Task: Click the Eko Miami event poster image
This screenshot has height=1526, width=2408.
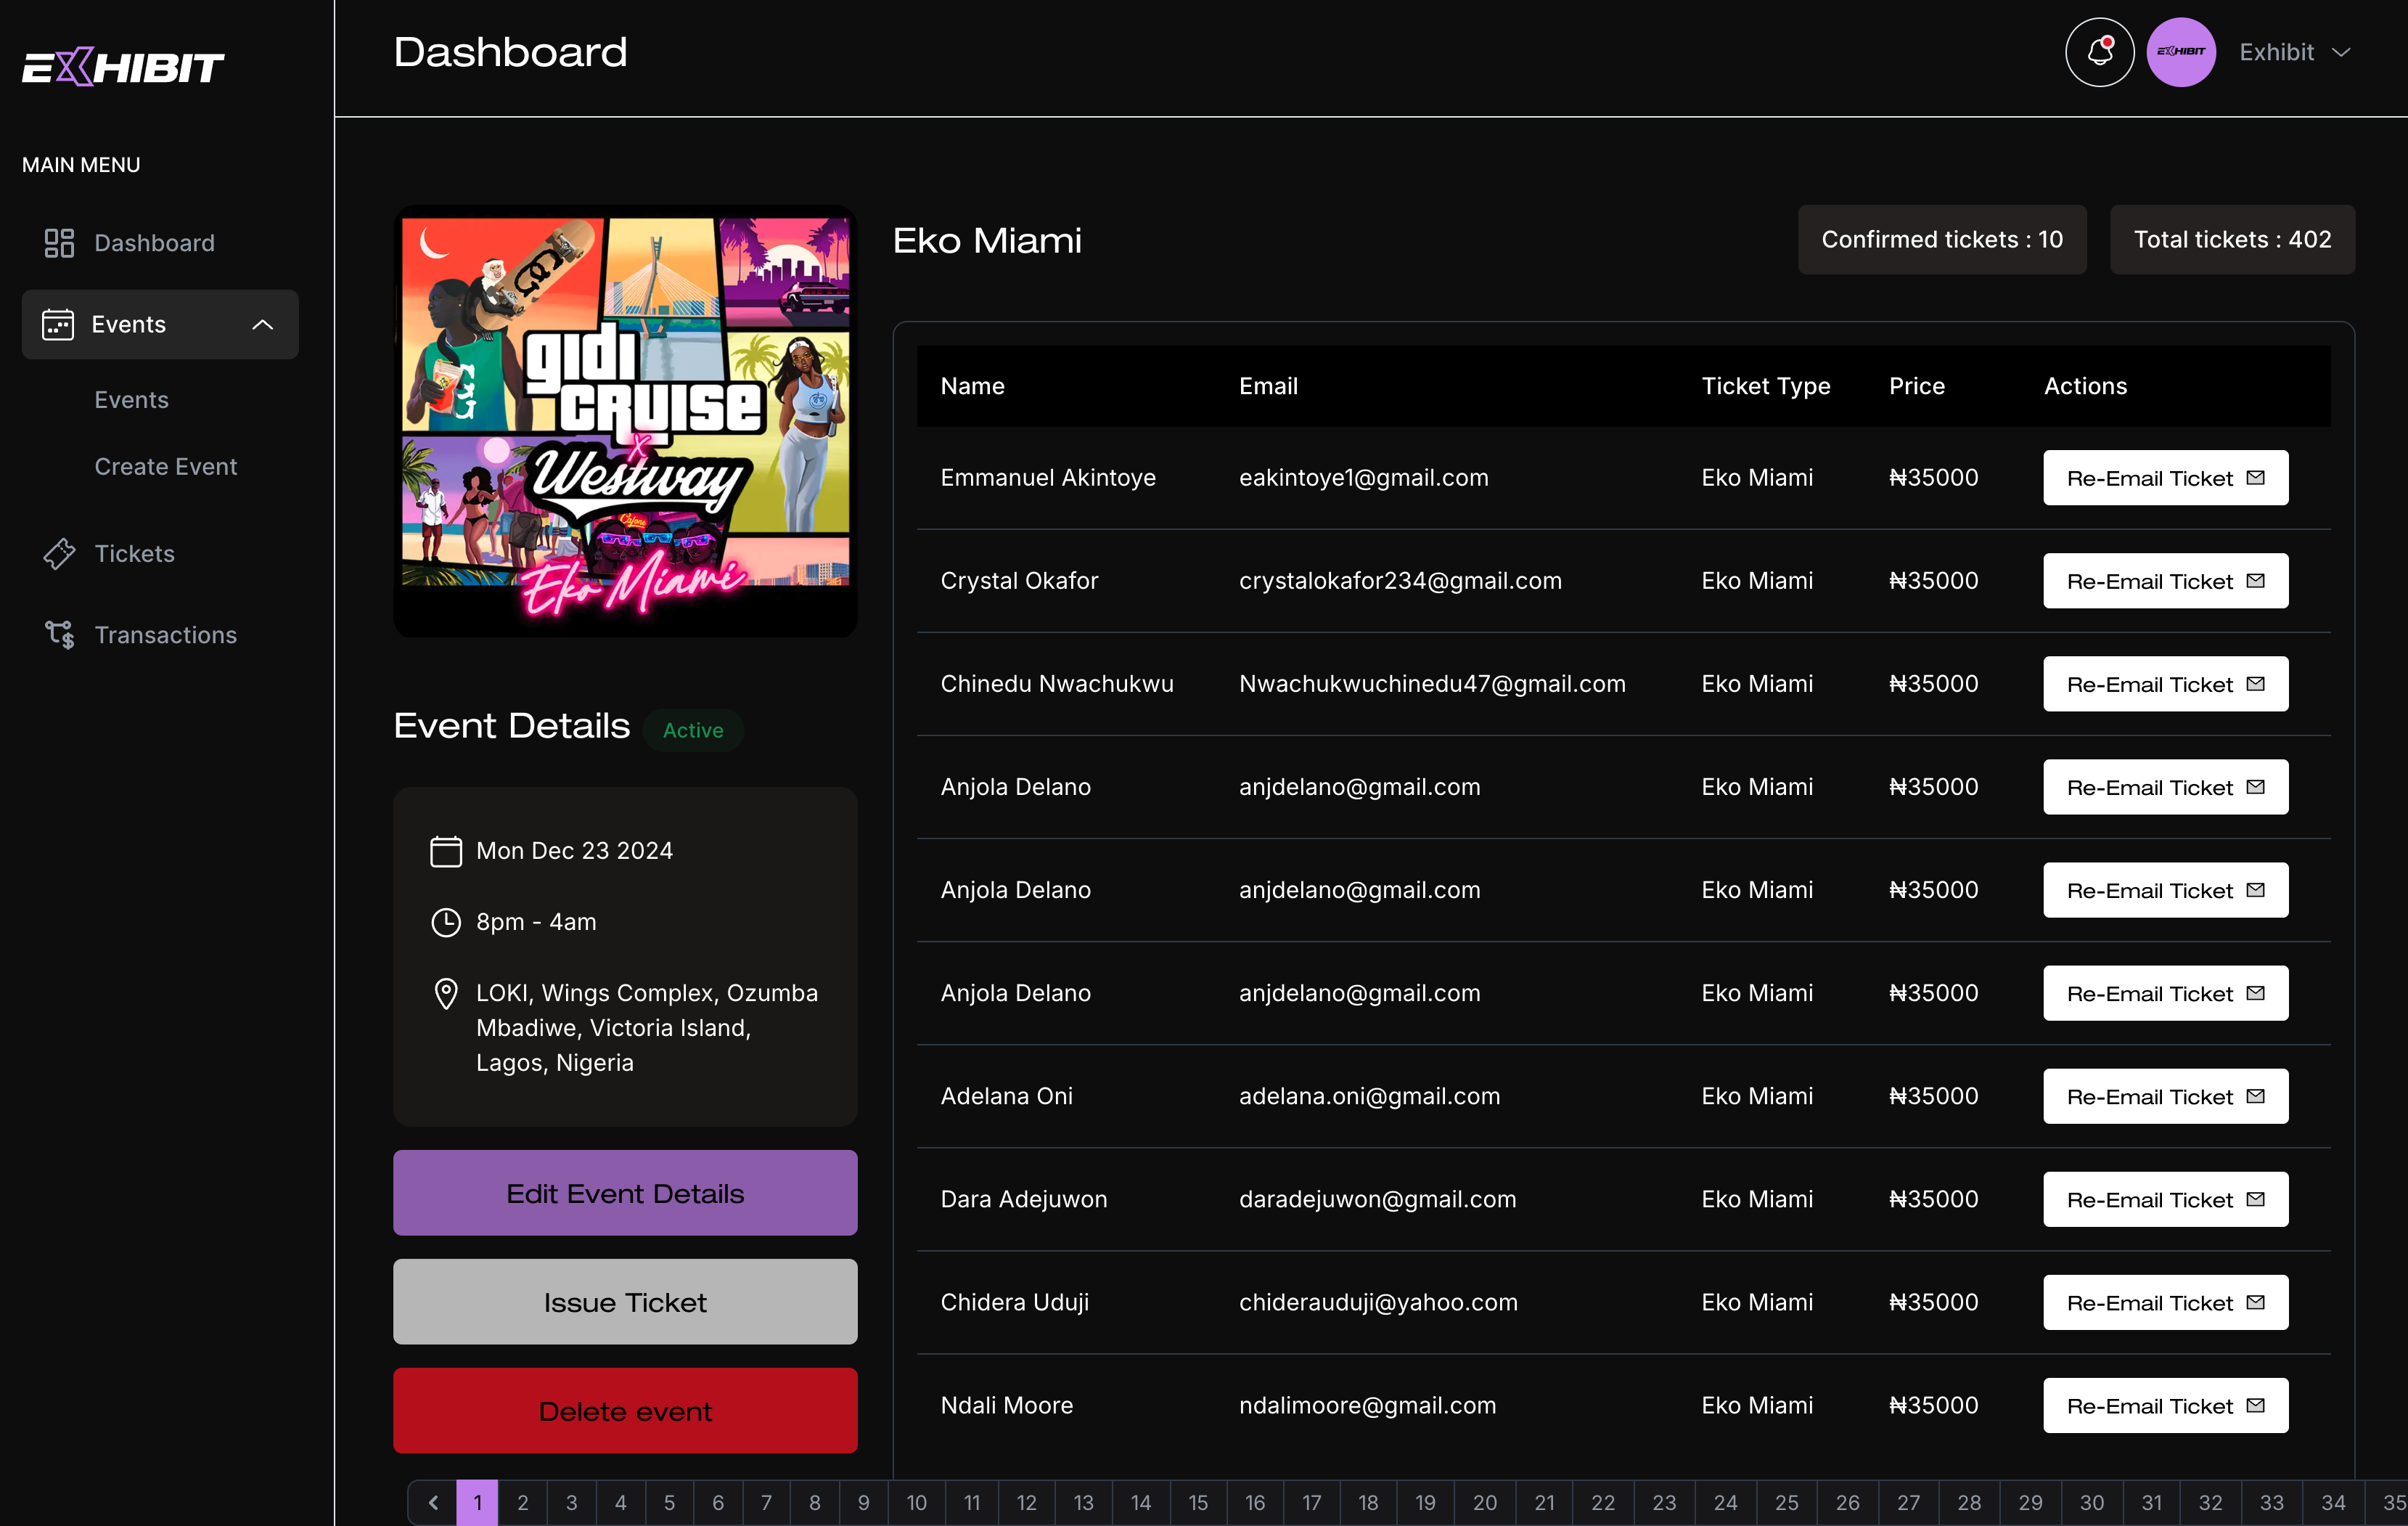Action: coord(625,420)
